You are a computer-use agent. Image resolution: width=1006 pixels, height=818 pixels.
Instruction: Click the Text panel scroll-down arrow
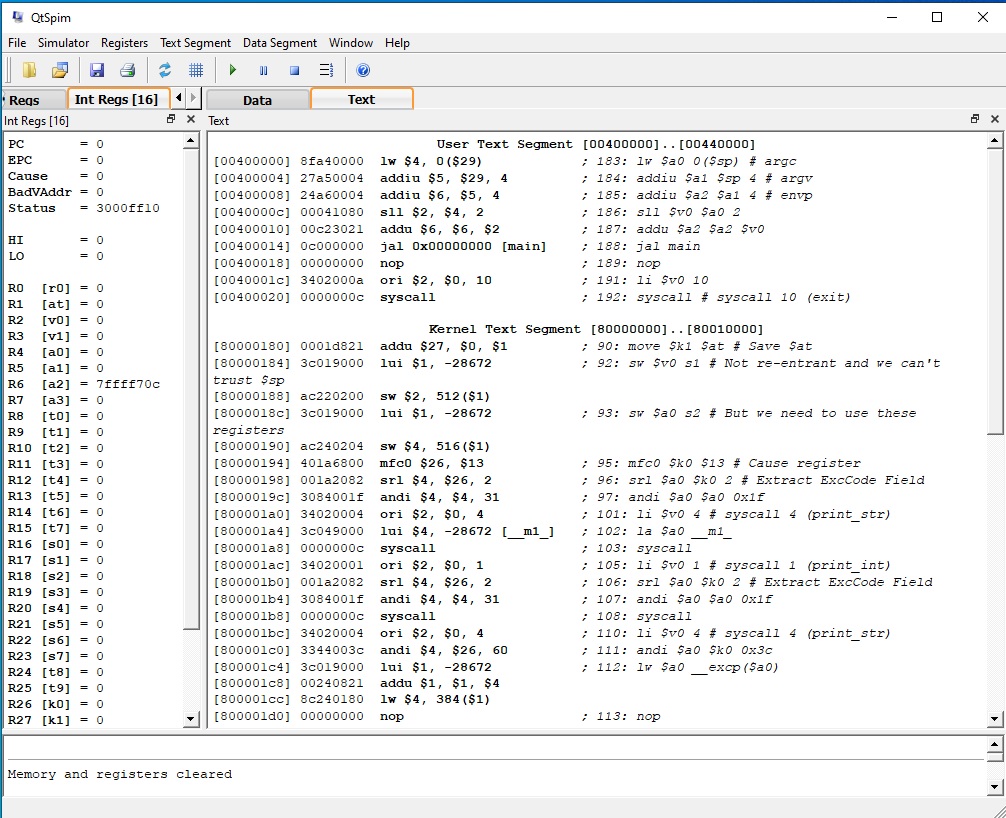click(x=994, y=719)
